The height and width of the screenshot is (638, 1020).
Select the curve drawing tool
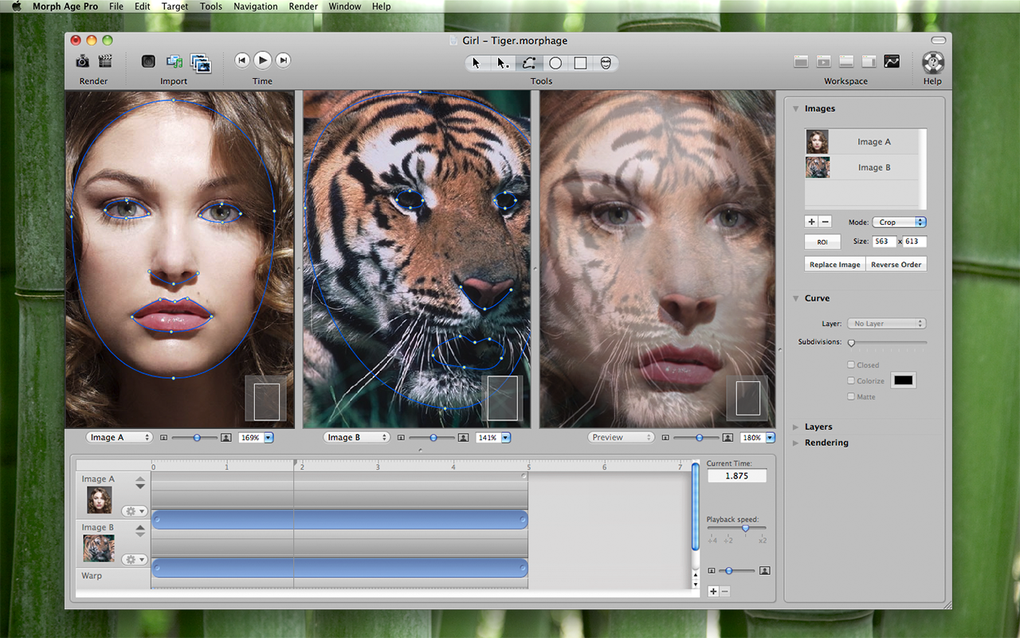click(529, 63)
